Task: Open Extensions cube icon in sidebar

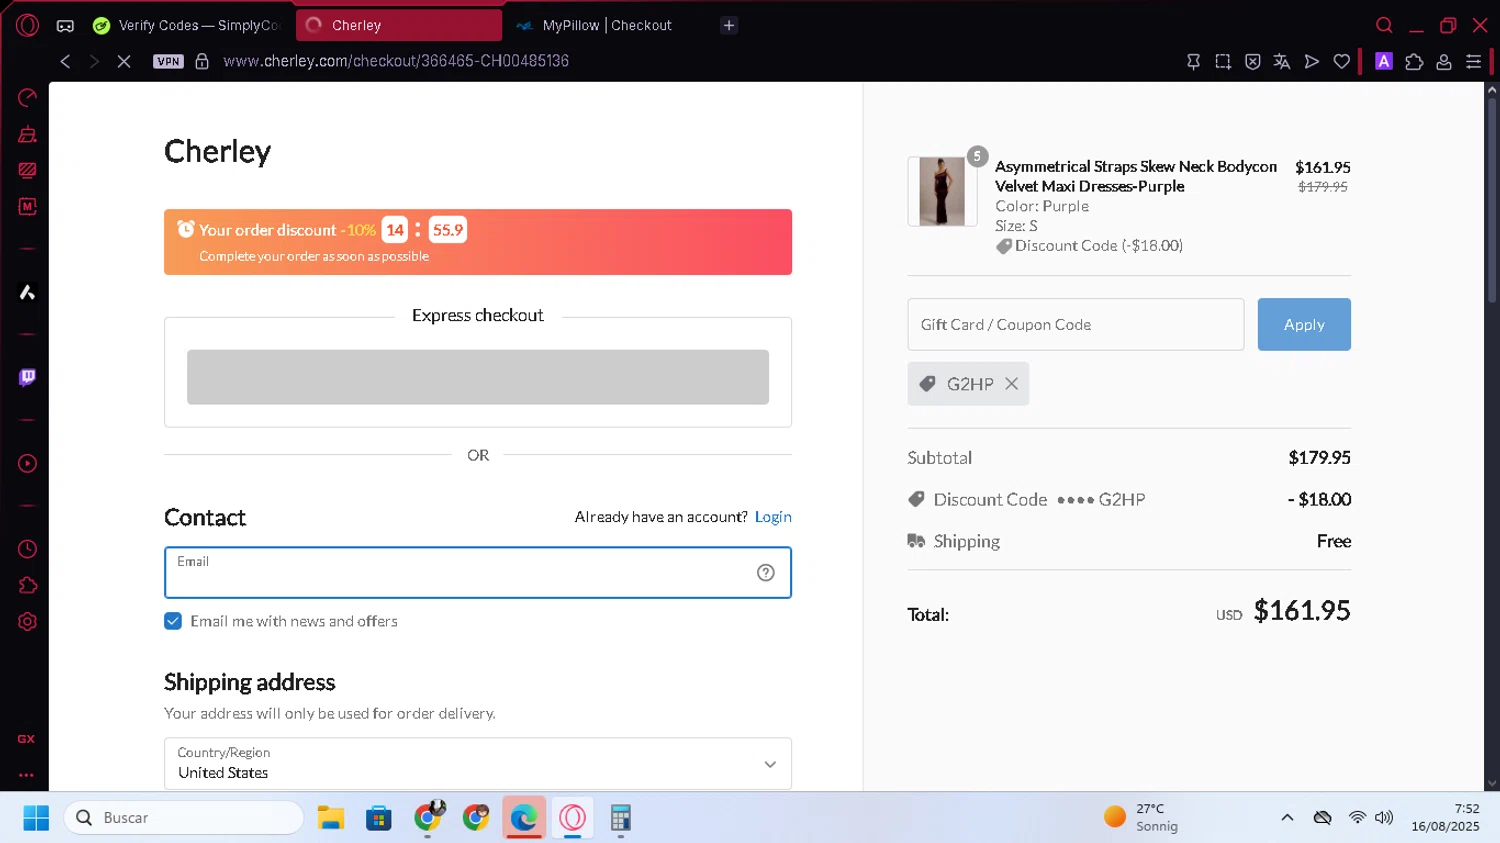Action: 28,585
